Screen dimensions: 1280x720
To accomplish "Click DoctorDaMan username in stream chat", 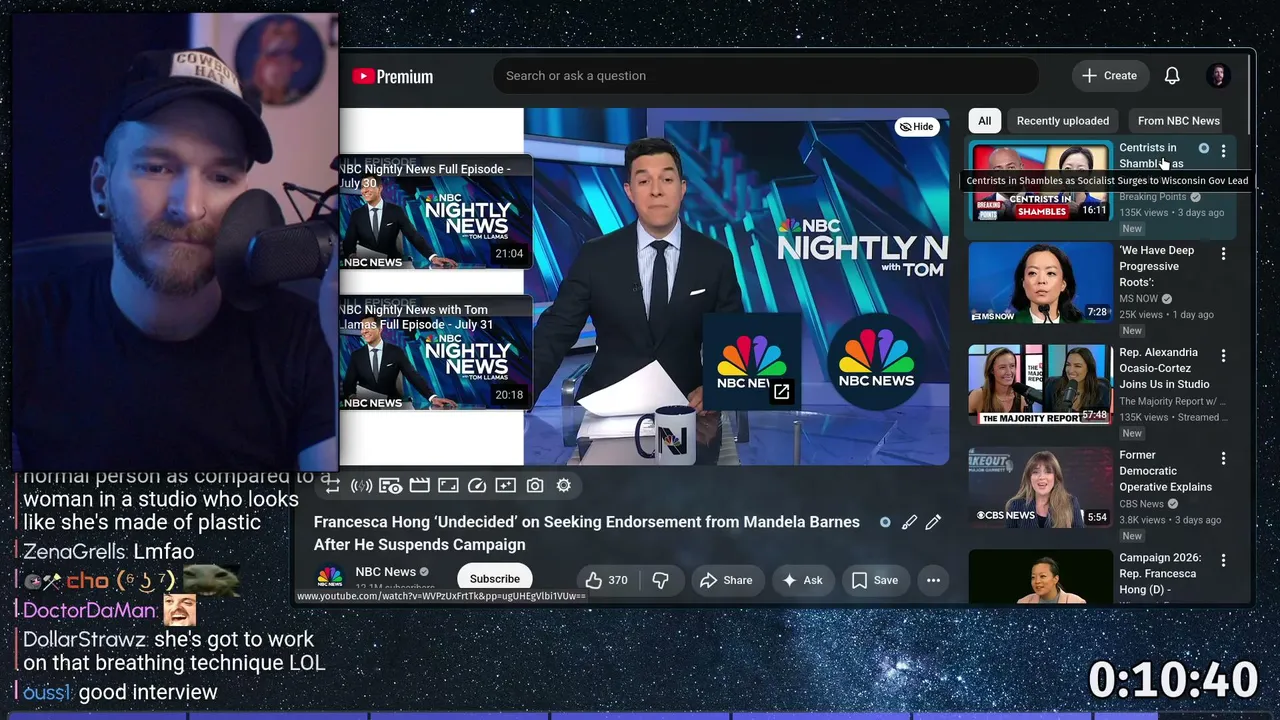I will [89, 610].
